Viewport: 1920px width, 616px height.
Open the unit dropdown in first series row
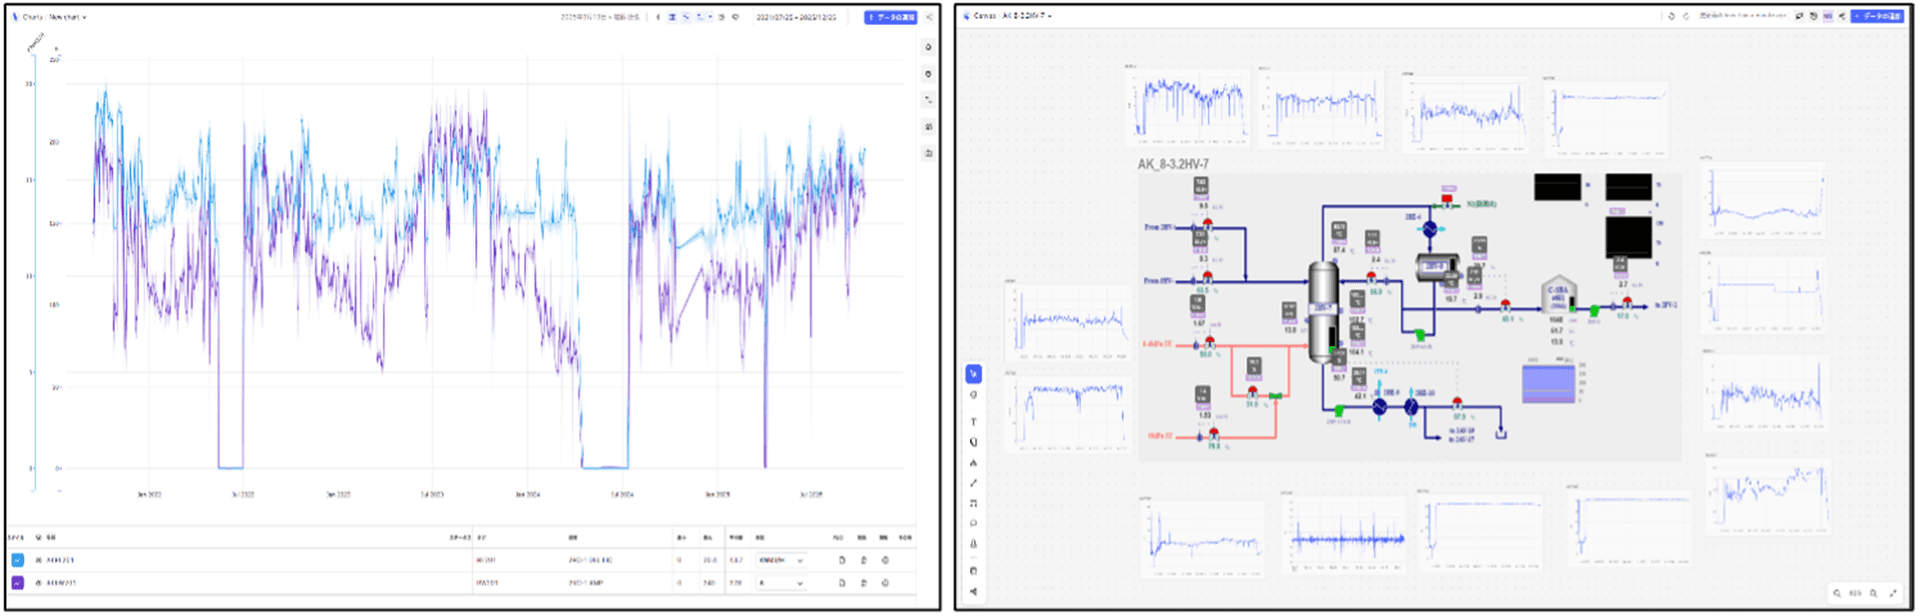[781, 560]
